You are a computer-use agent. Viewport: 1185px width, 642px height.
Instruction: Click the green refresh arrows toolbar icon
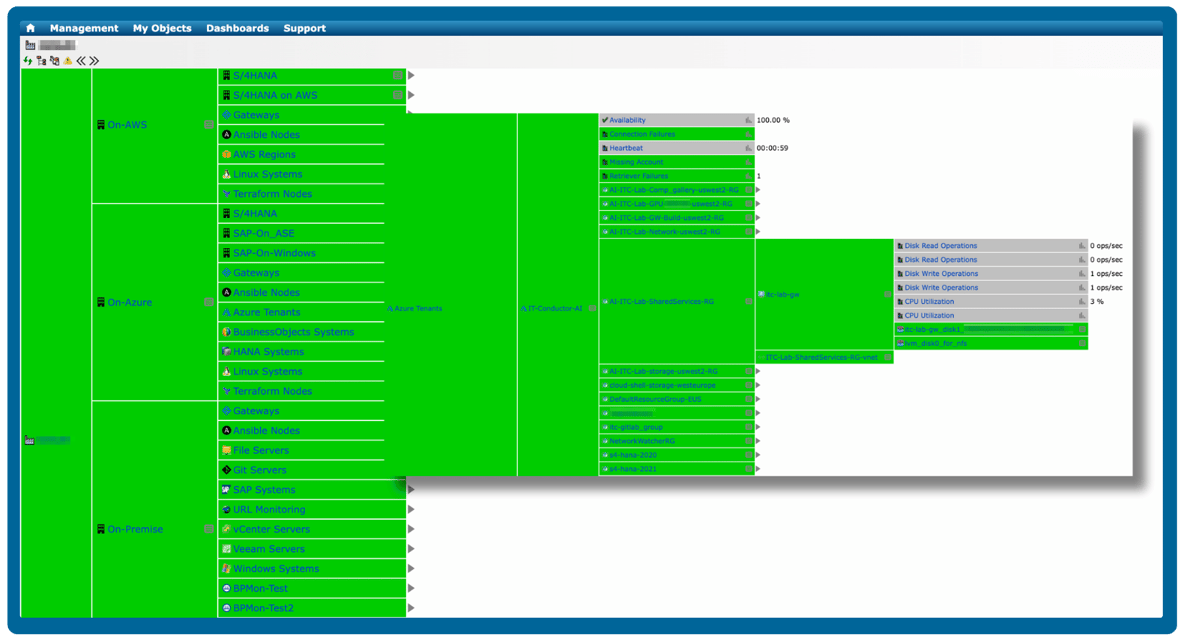click(28, 61)
